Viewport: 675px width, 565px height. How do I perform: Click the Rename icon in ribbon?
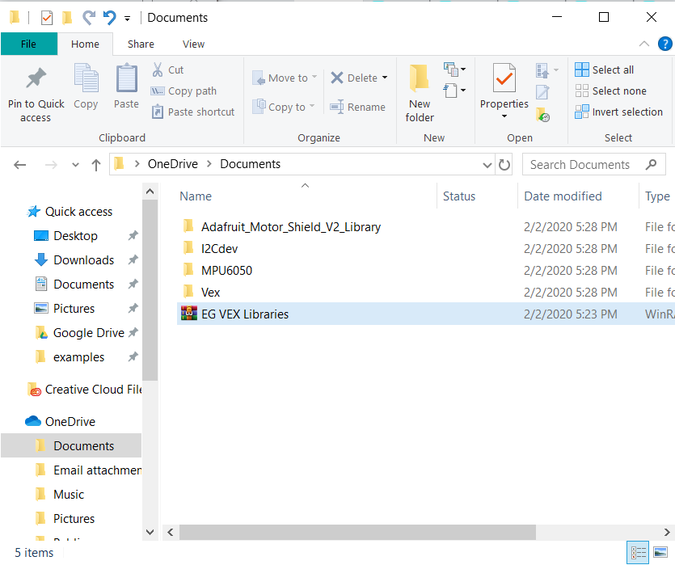click(337, 107)
